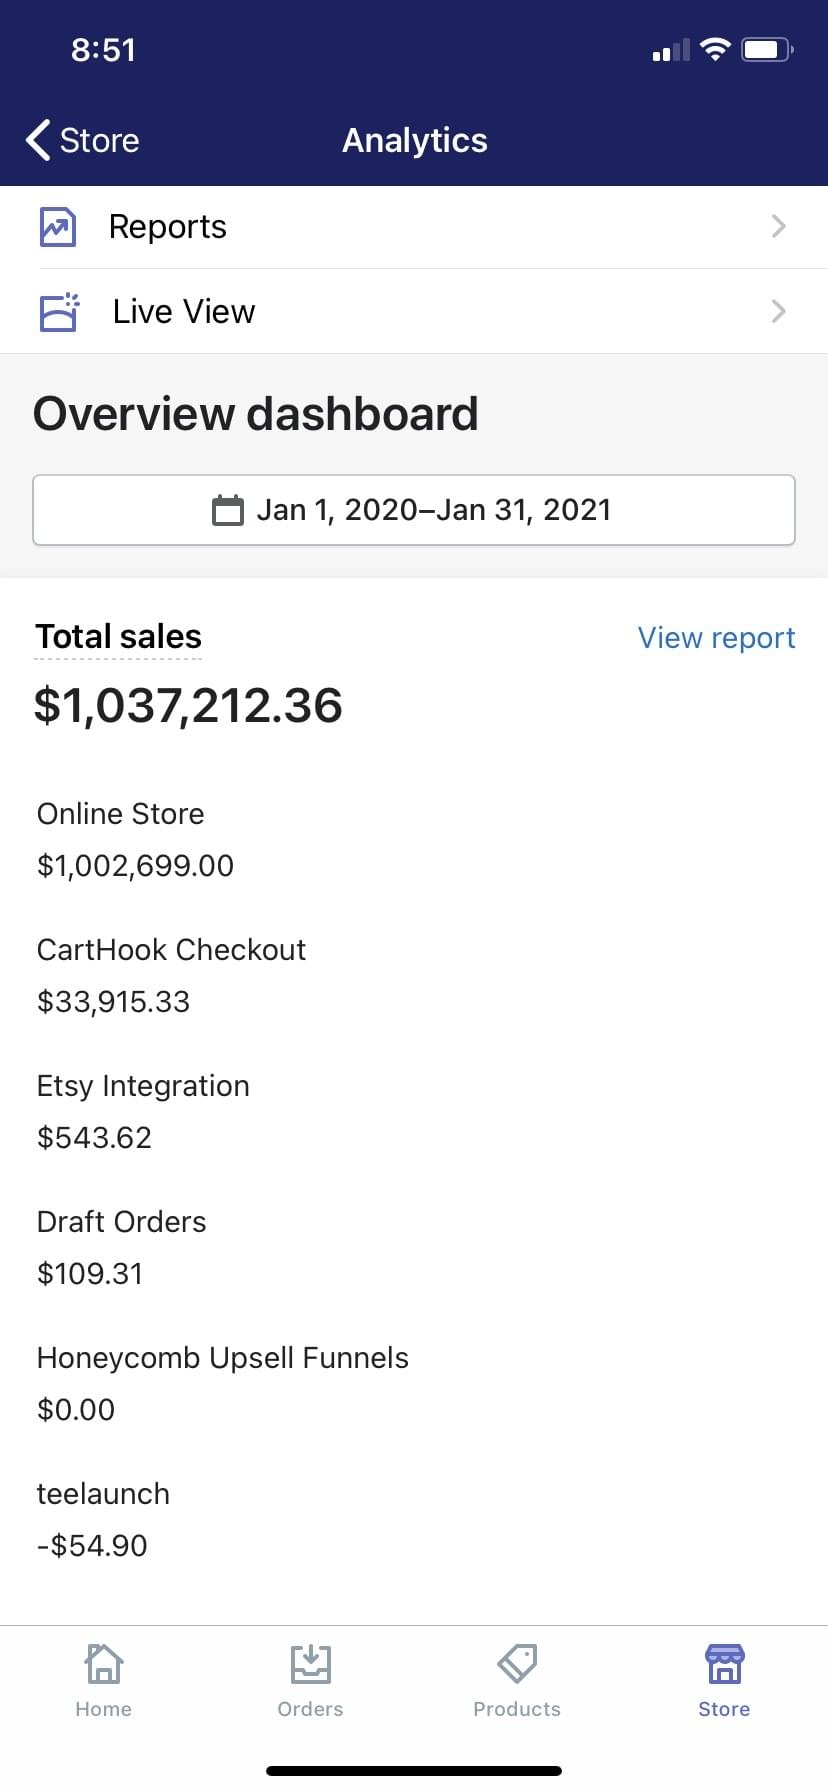Tap the Online Store sales entry
Viewport: 828px width, 1792px height.
135,840
